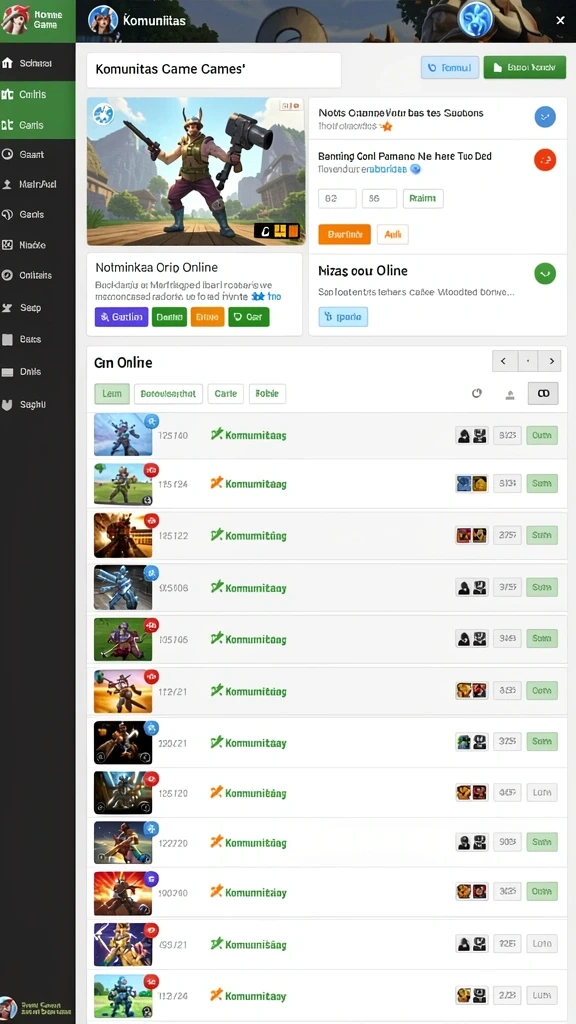Click the green circle icon beside Nizas oou Online
576x1024 pixels.
[x=545, y=273]
